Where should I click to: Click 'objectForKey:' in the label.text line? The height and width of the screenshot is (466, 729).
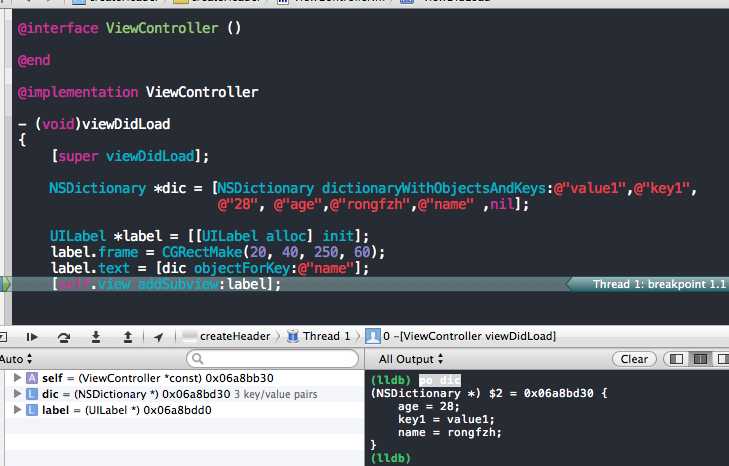pos(245,268)
